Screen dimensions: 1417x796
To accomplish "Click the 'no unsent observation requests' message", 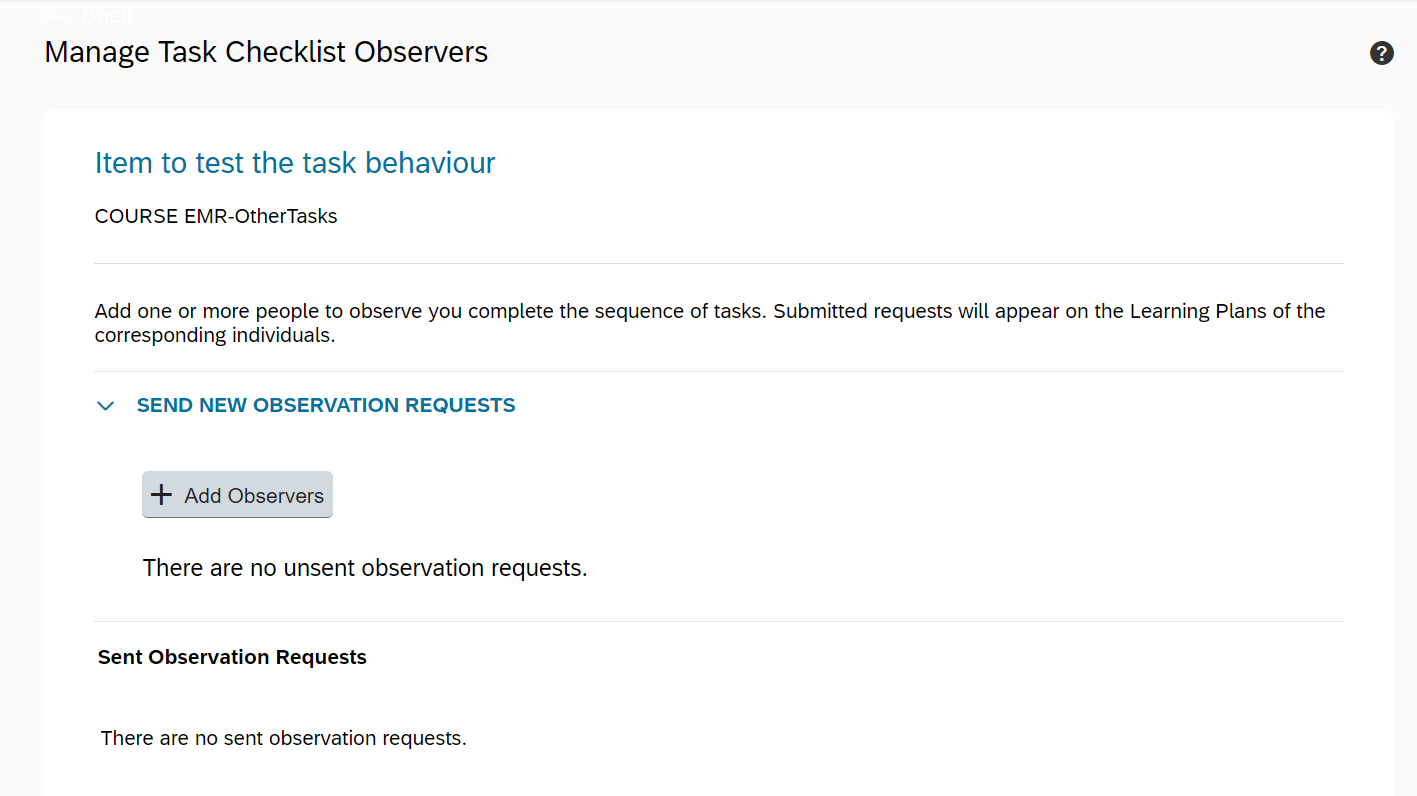I will [365, 568].
